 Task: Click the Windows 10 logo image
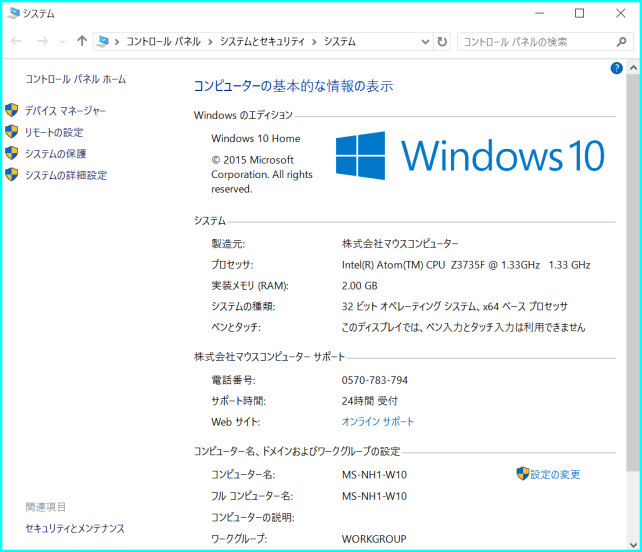point(470,156)
